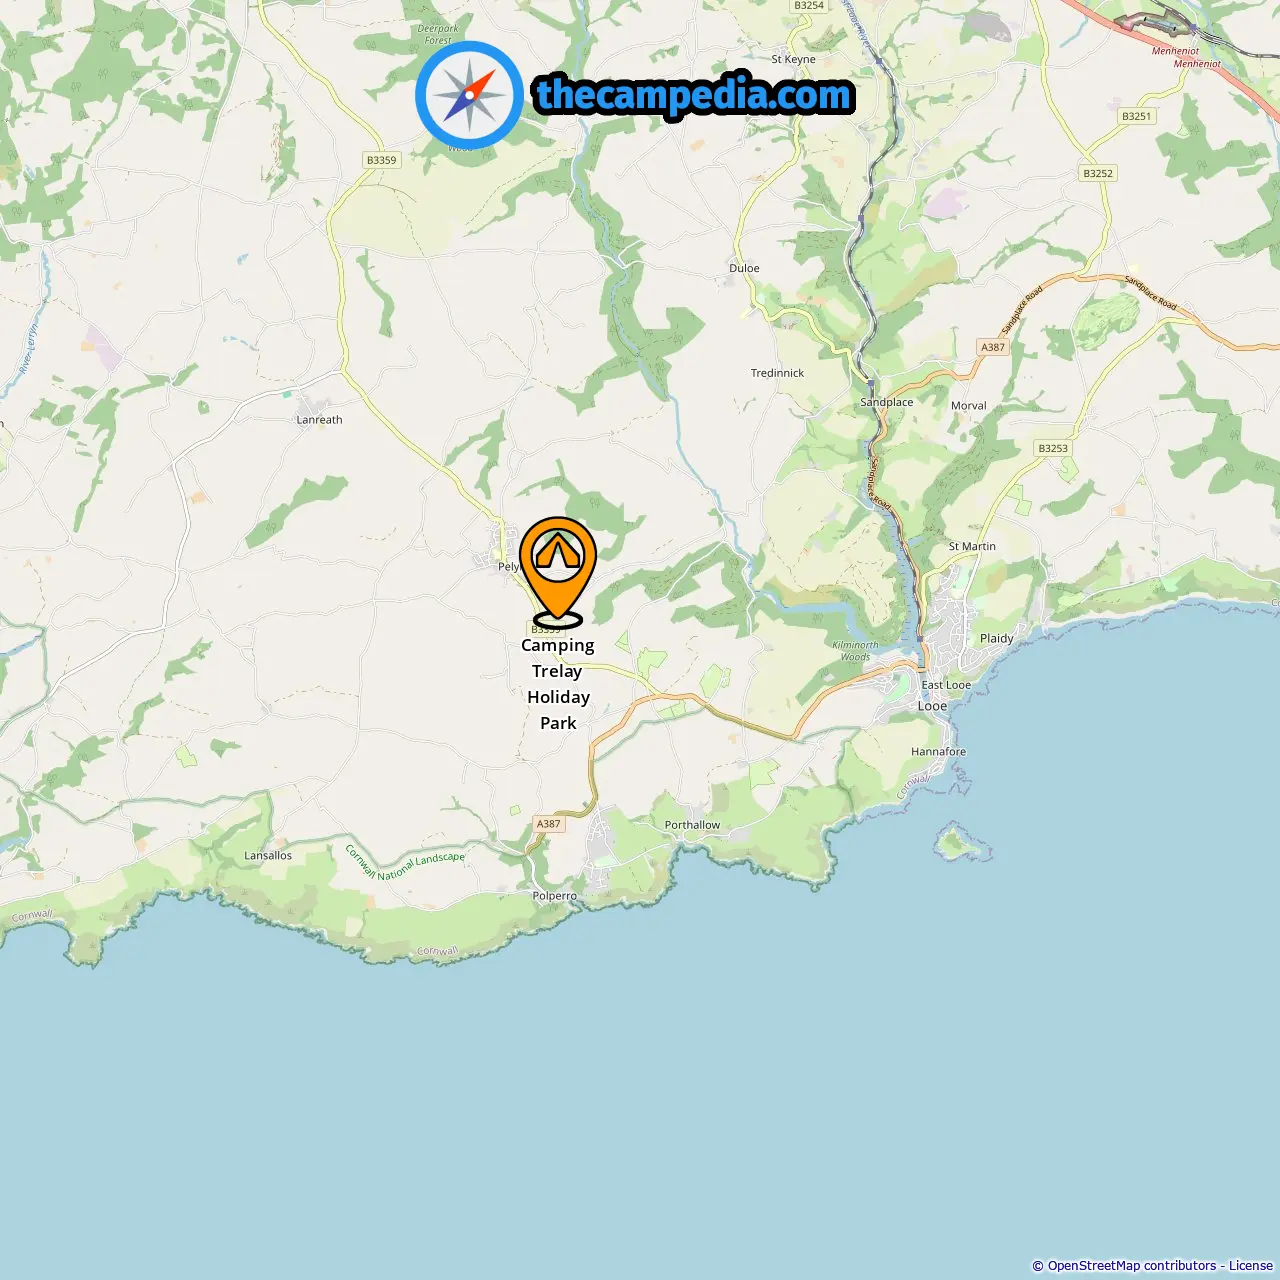Image resolution: width=1280 pixels, height=1280 pixels.
Task: Select the Looe town label
Action: [932, 706]
